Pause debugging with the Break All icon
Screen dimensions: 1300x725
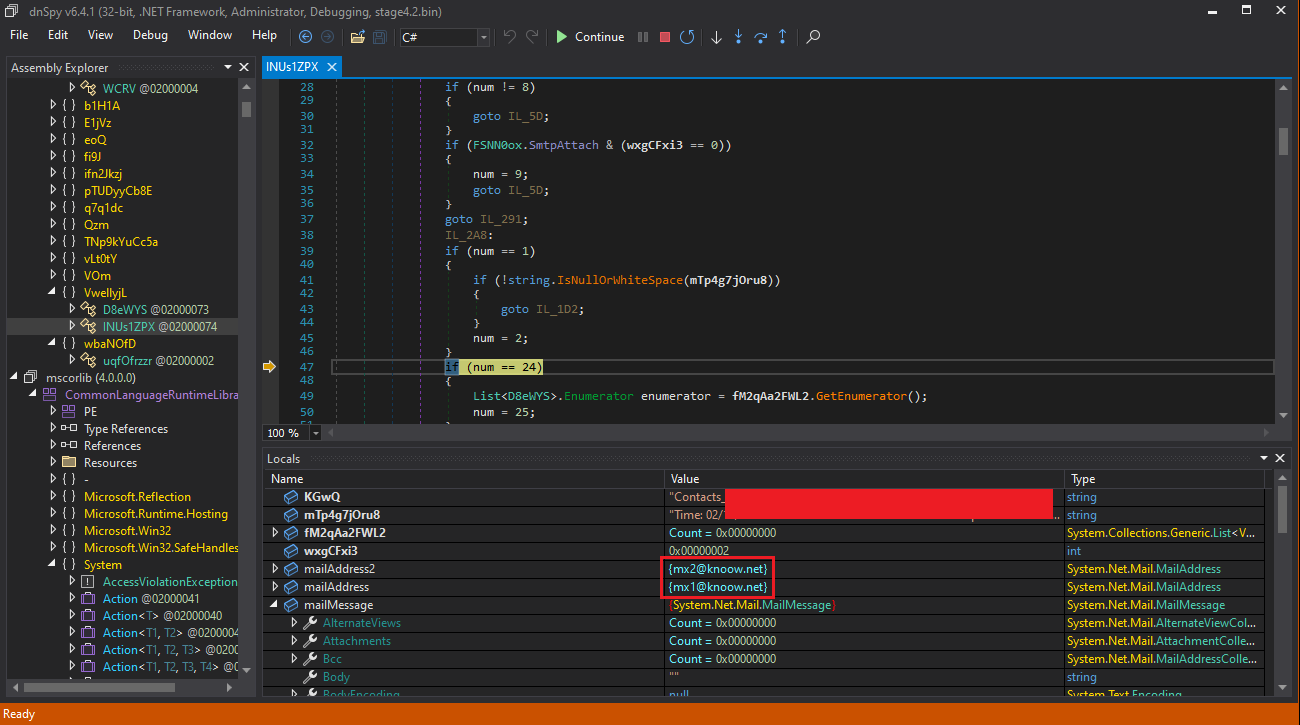tap(643, 37)
